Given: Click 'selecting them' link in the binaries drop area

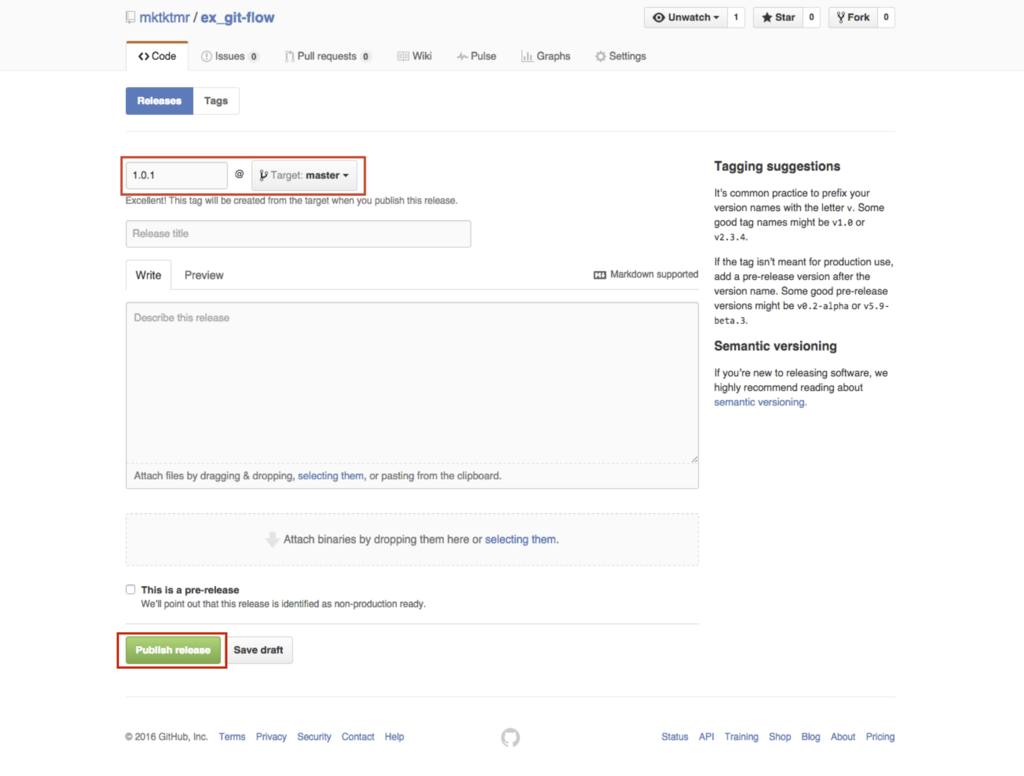Looking at the screenshot, I should [520, 540].
